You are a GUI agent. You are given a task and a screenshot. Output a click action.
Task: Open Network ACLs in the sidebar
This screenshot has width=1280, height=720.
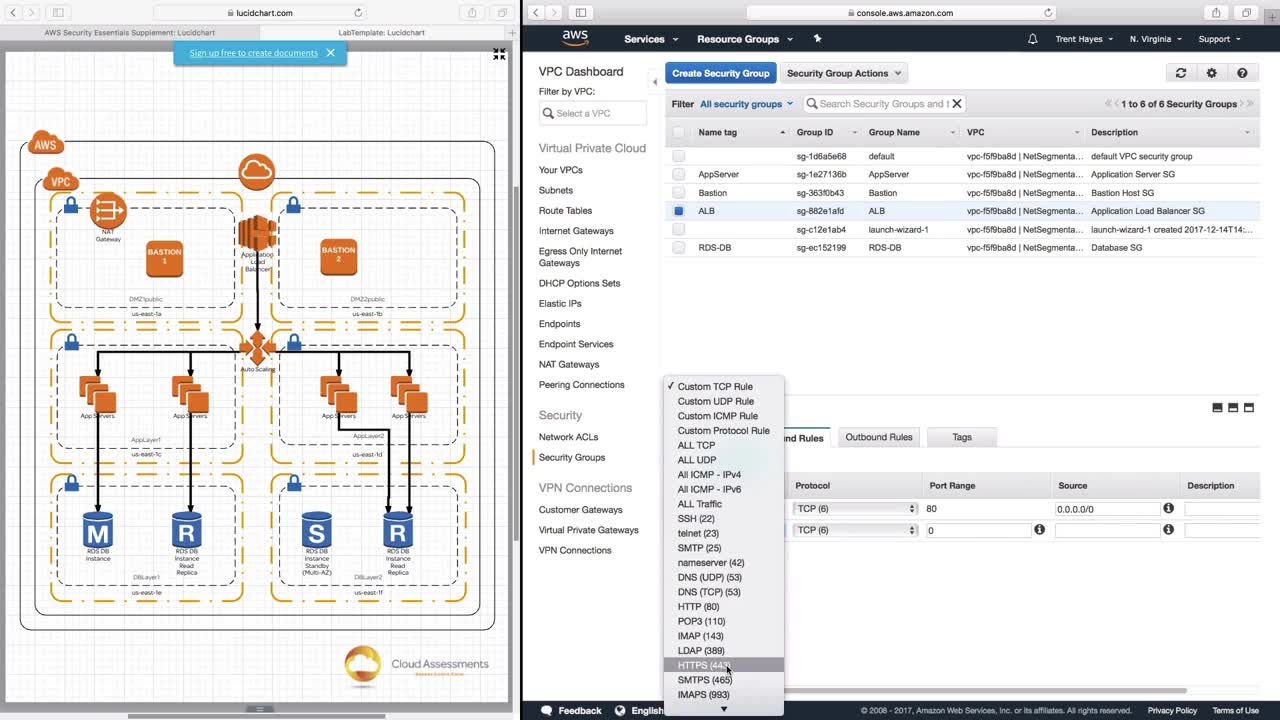568,437
